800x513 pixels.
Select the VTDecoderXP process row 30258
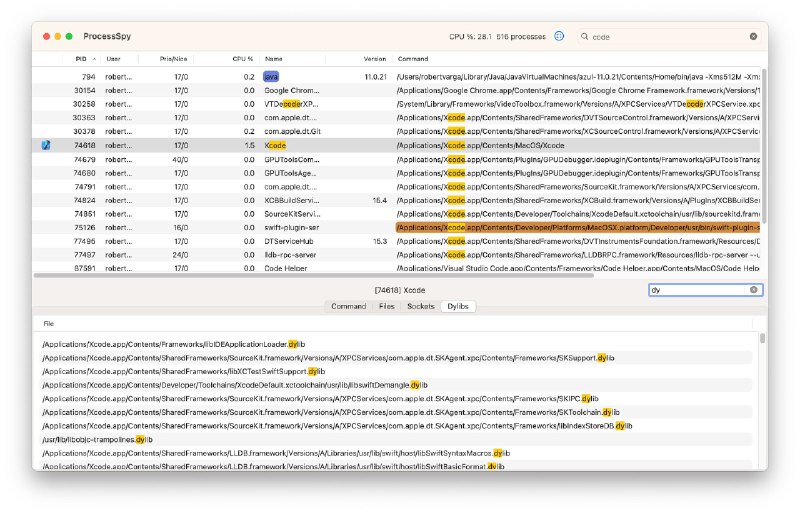397,104
